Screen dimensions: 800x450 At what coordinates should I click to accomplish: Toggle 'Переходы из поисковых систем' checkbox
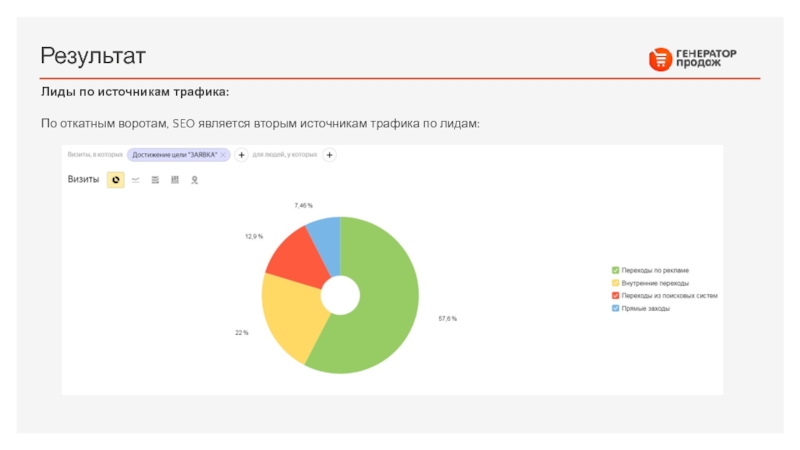click(616, 296)
